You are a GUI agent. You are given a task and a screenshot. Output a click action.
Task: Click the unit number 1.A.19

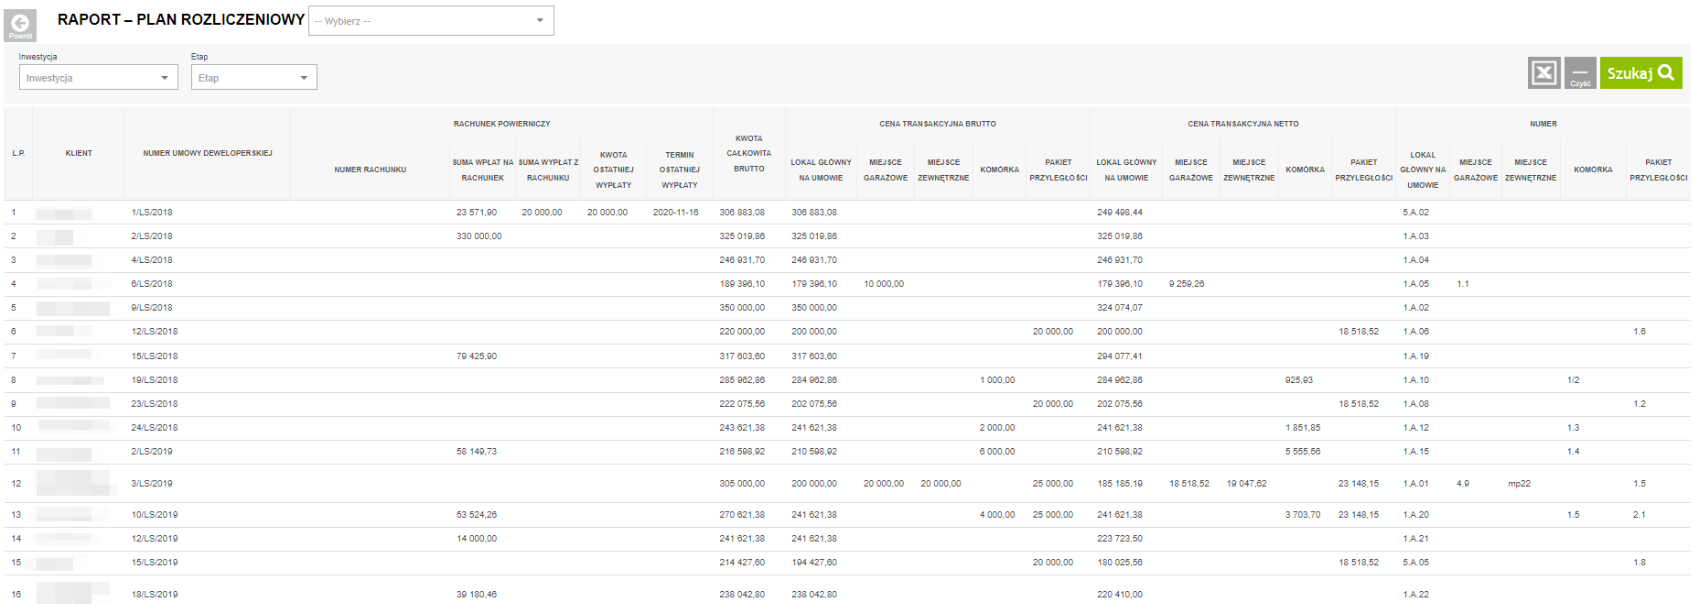coord(1415,356)
